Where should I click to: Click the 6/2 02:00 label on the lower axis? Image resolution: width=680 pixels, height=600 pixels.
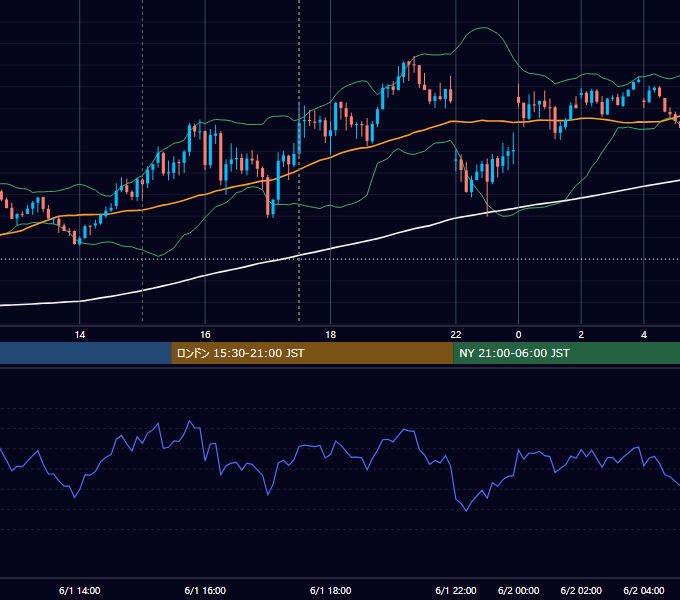(x=581, y=590)
